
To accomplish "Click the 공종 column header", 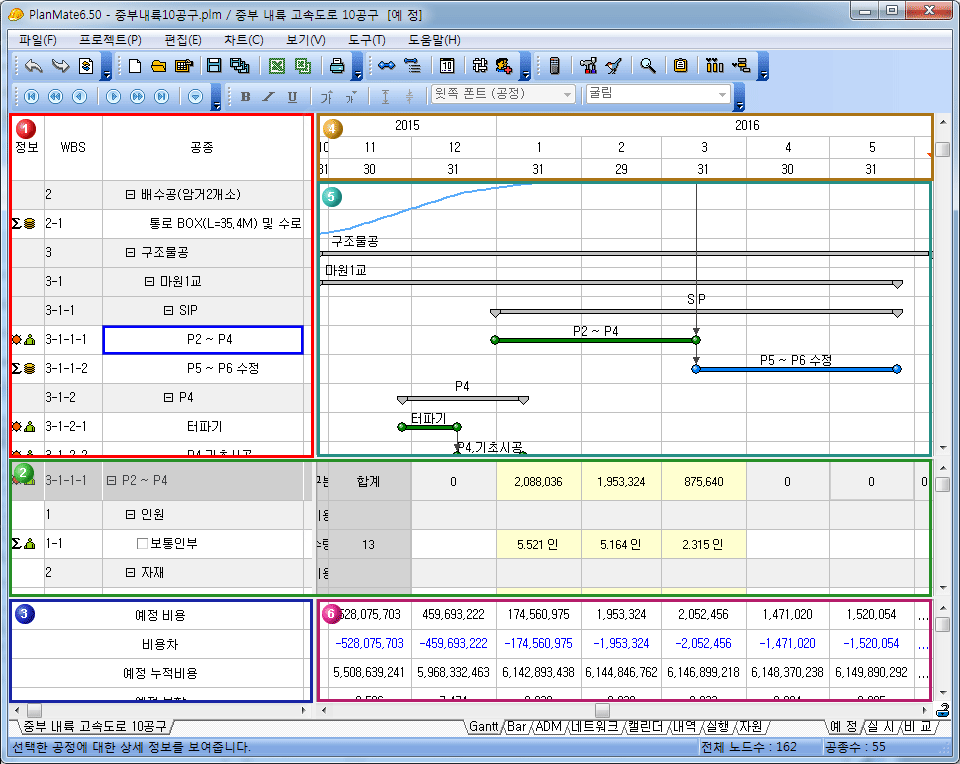I will [202, 147].
